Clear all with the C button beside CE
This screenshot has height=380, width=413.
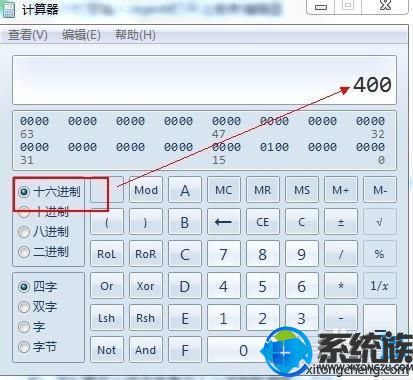coord(302,222)
